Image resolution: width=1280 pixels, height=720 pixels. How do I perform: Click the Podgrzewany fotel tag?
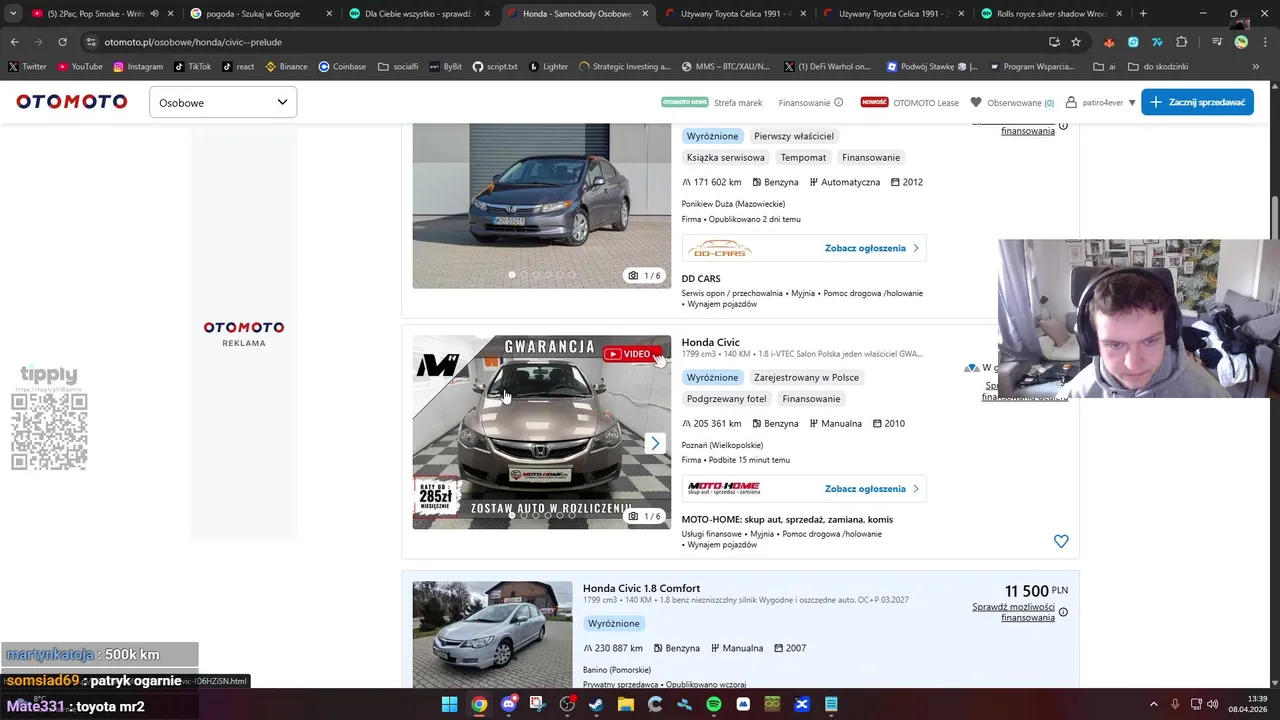pyautogui.click(x=726, y=399)
